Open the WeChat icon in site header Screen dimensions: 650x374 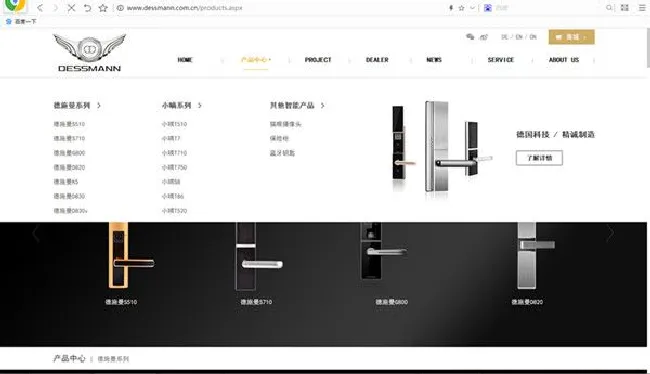(x=470, y=37)
